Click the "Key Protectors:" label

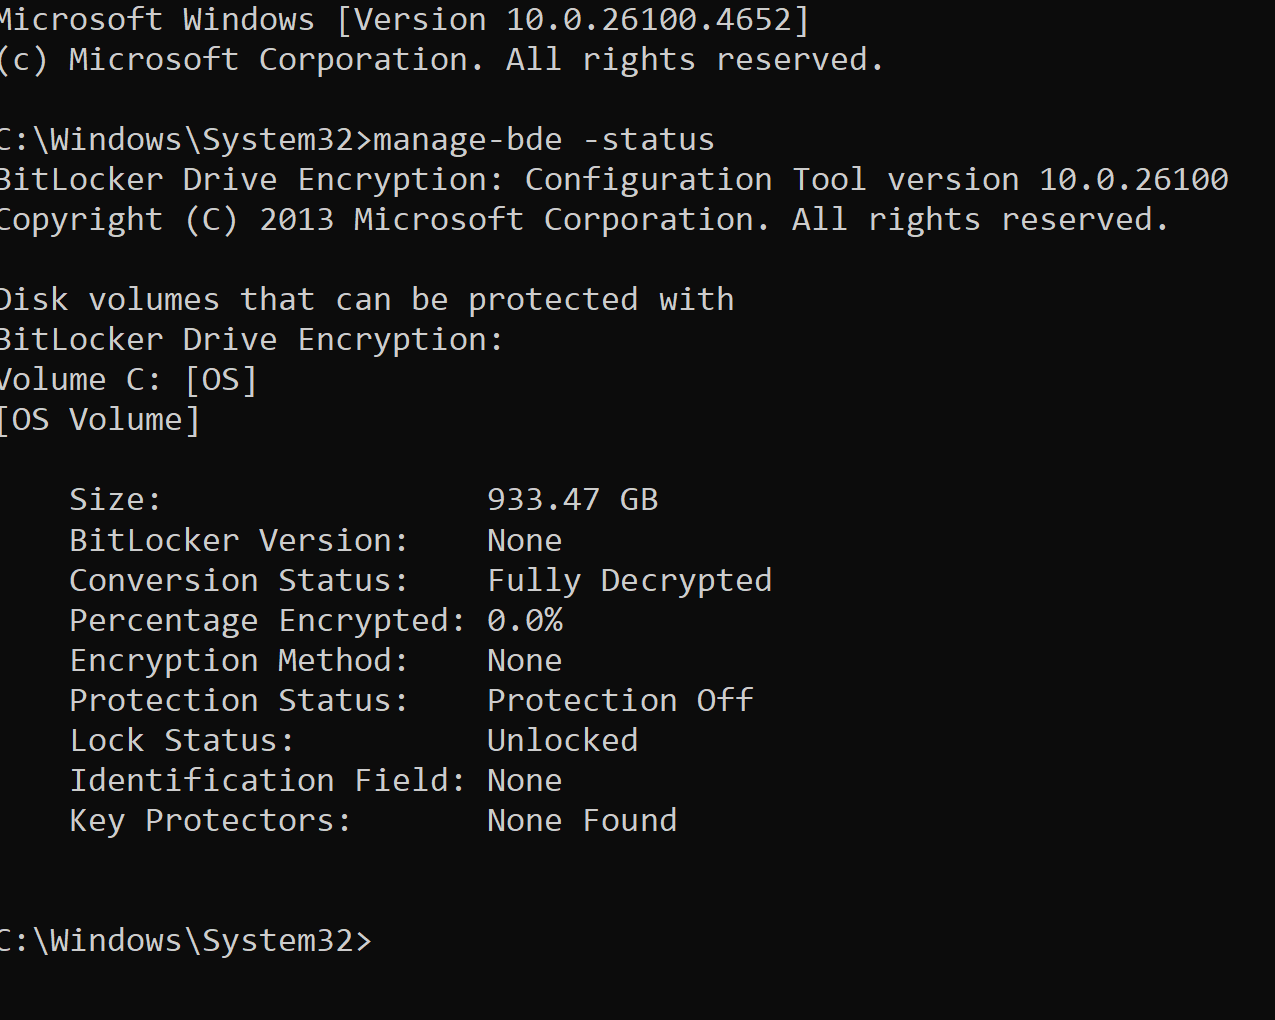(x=210, y=820)
